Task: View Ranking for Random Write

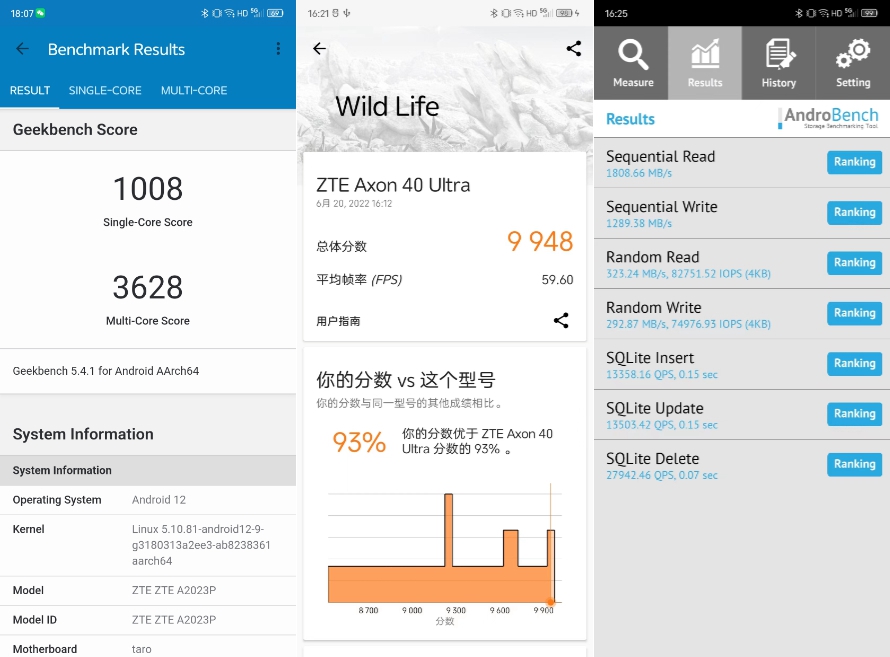Action: point(854,313)
